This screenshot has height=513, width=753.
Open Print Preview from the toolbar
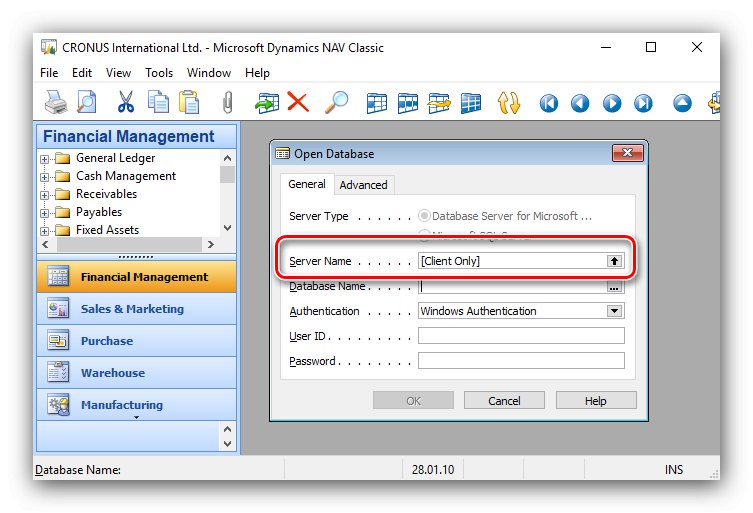[87, 102]
